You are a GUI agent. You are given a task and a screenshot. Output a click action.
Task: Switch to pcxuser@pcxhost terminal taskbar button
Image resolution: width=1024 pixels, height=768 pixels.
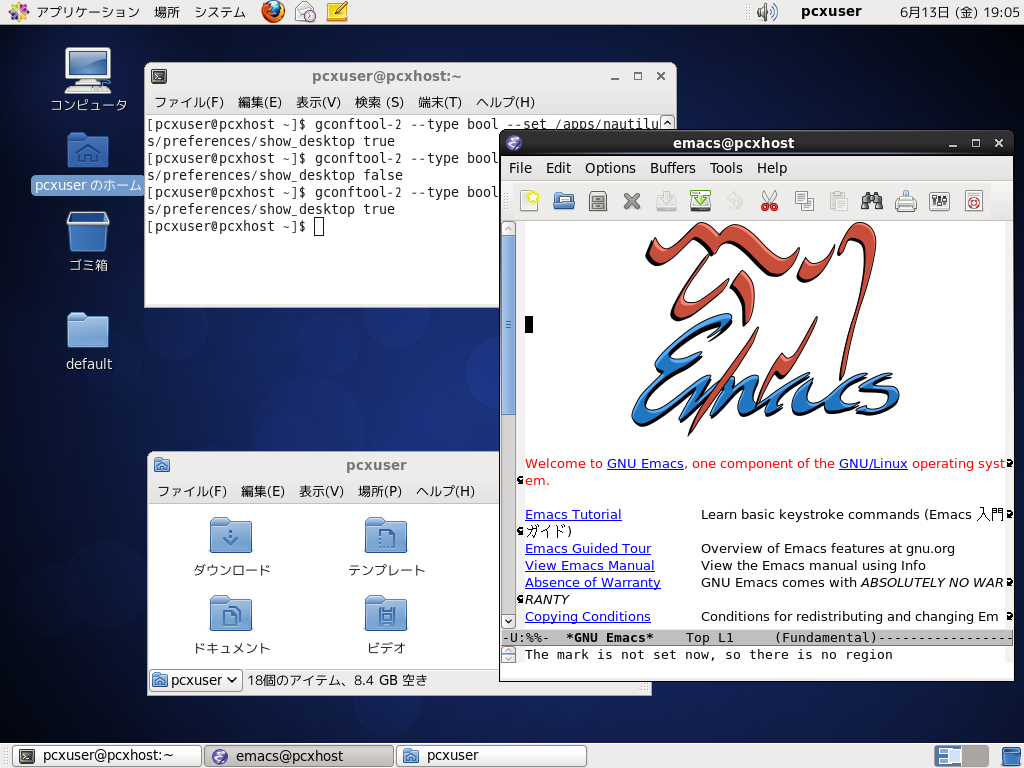[107, 756]
